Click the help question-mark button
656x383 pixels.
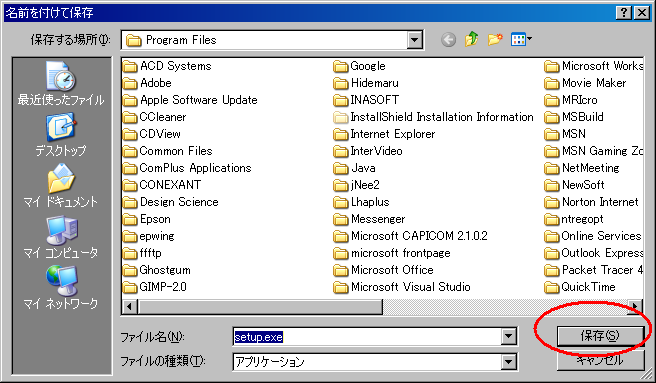[623, 13]
